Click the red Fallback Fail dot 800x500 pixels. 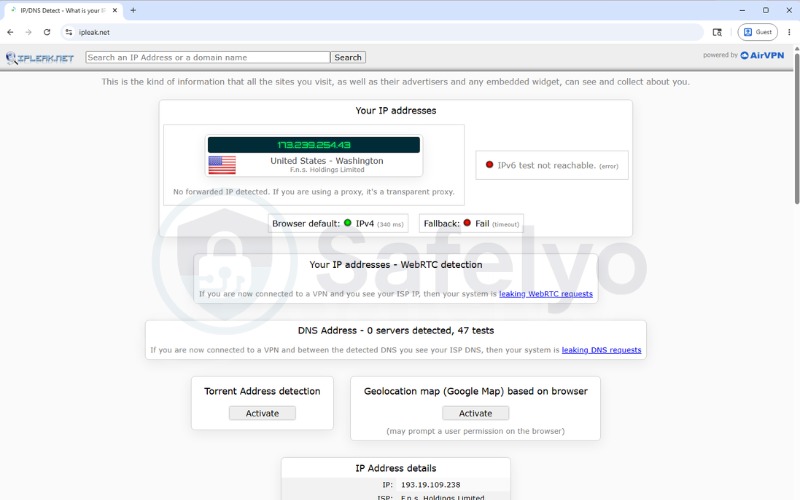467,223
